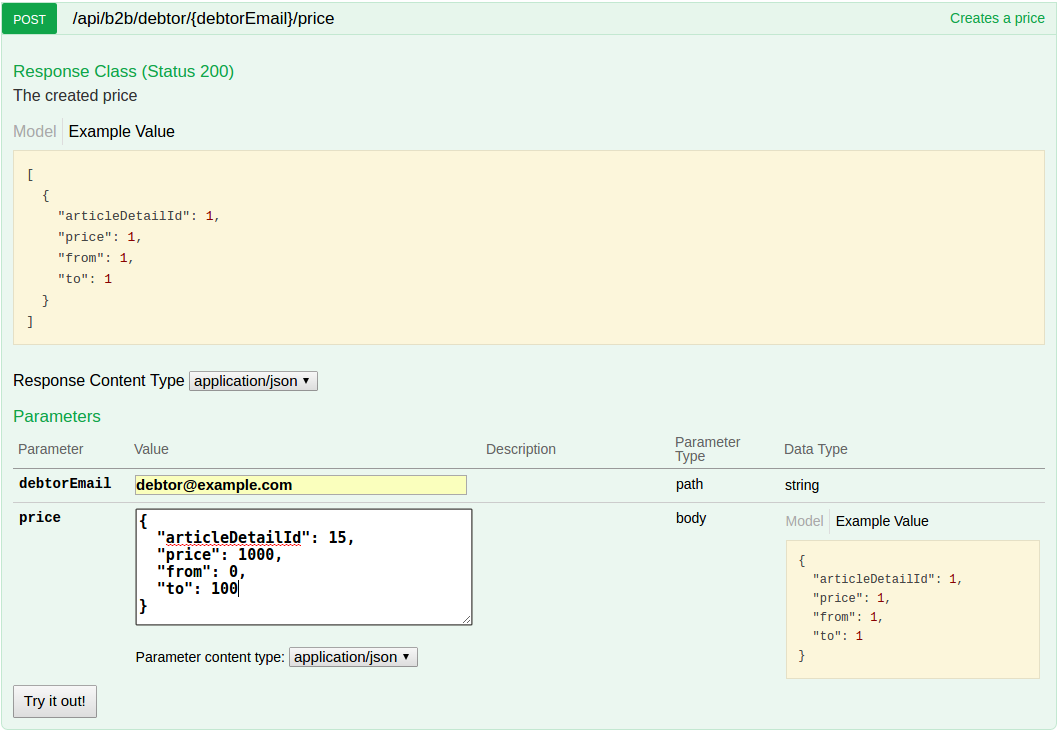Screen dimensions: 1062x733
Task: Switch to the Model tab under Response Class
Action: (35, 132)
